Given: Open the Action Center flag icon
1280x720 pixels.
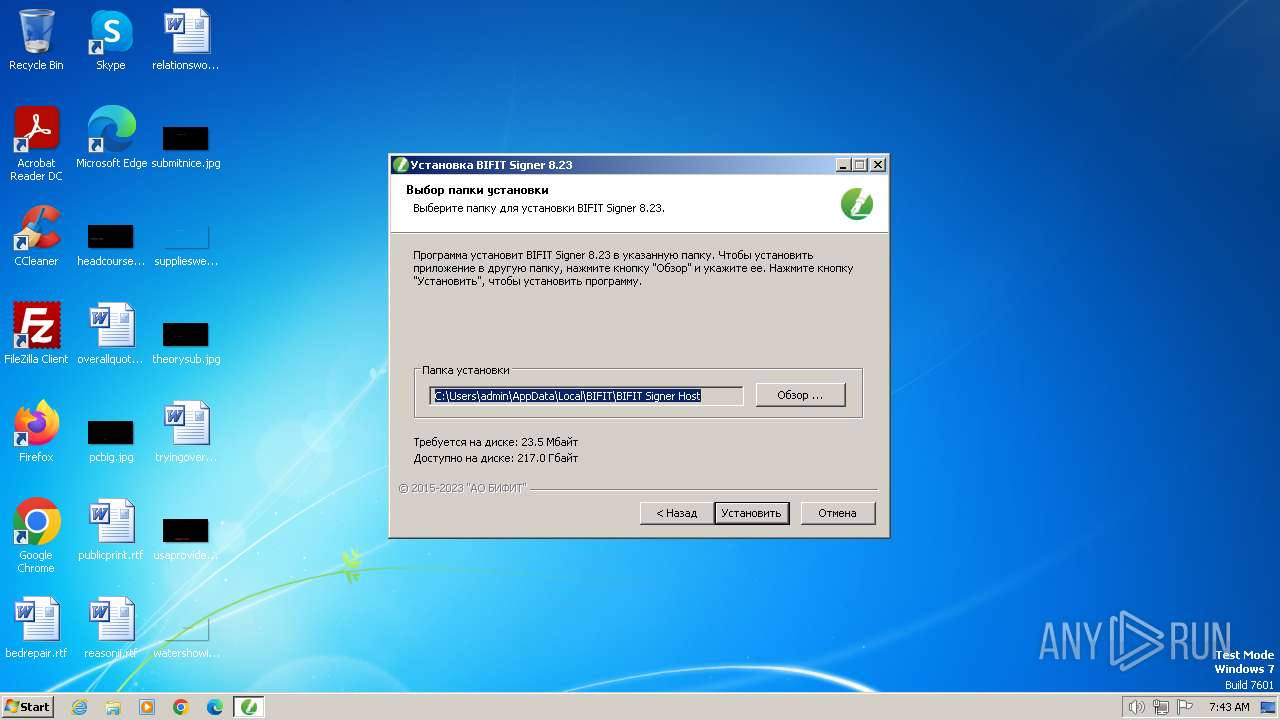Looking at the screenshot, I should tap(1186, 707).
